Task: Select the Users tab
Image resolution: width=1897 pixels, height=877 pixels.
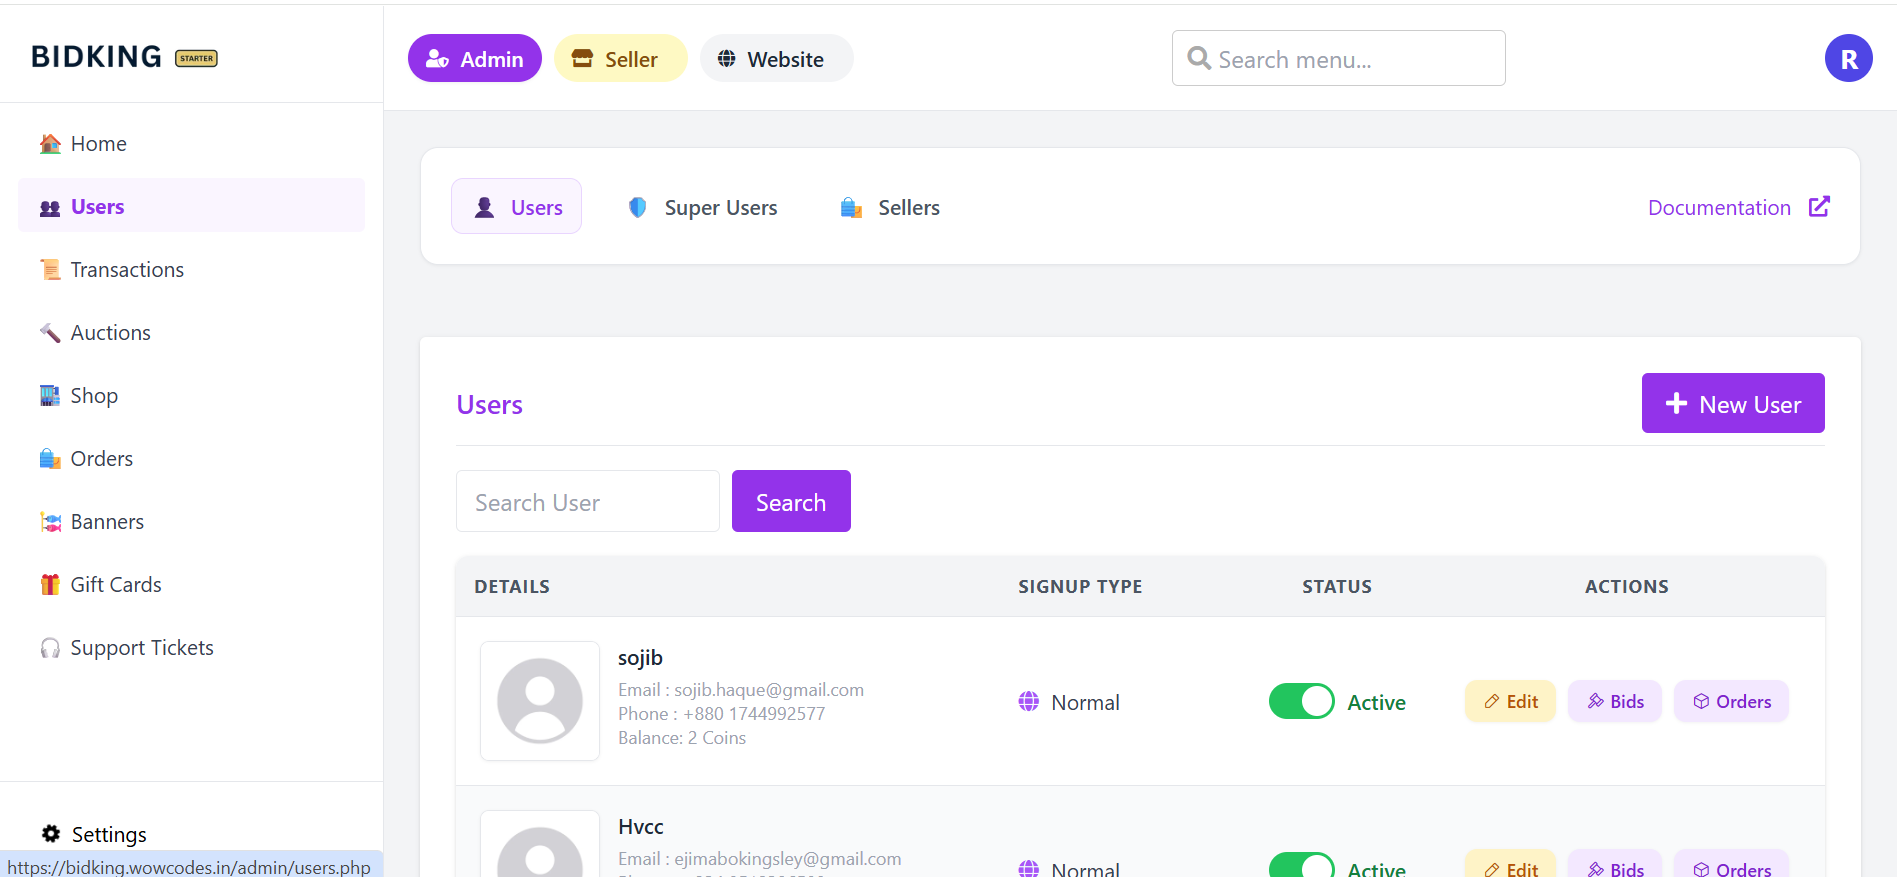Action: pyautogui.click(x=517, y=206)
